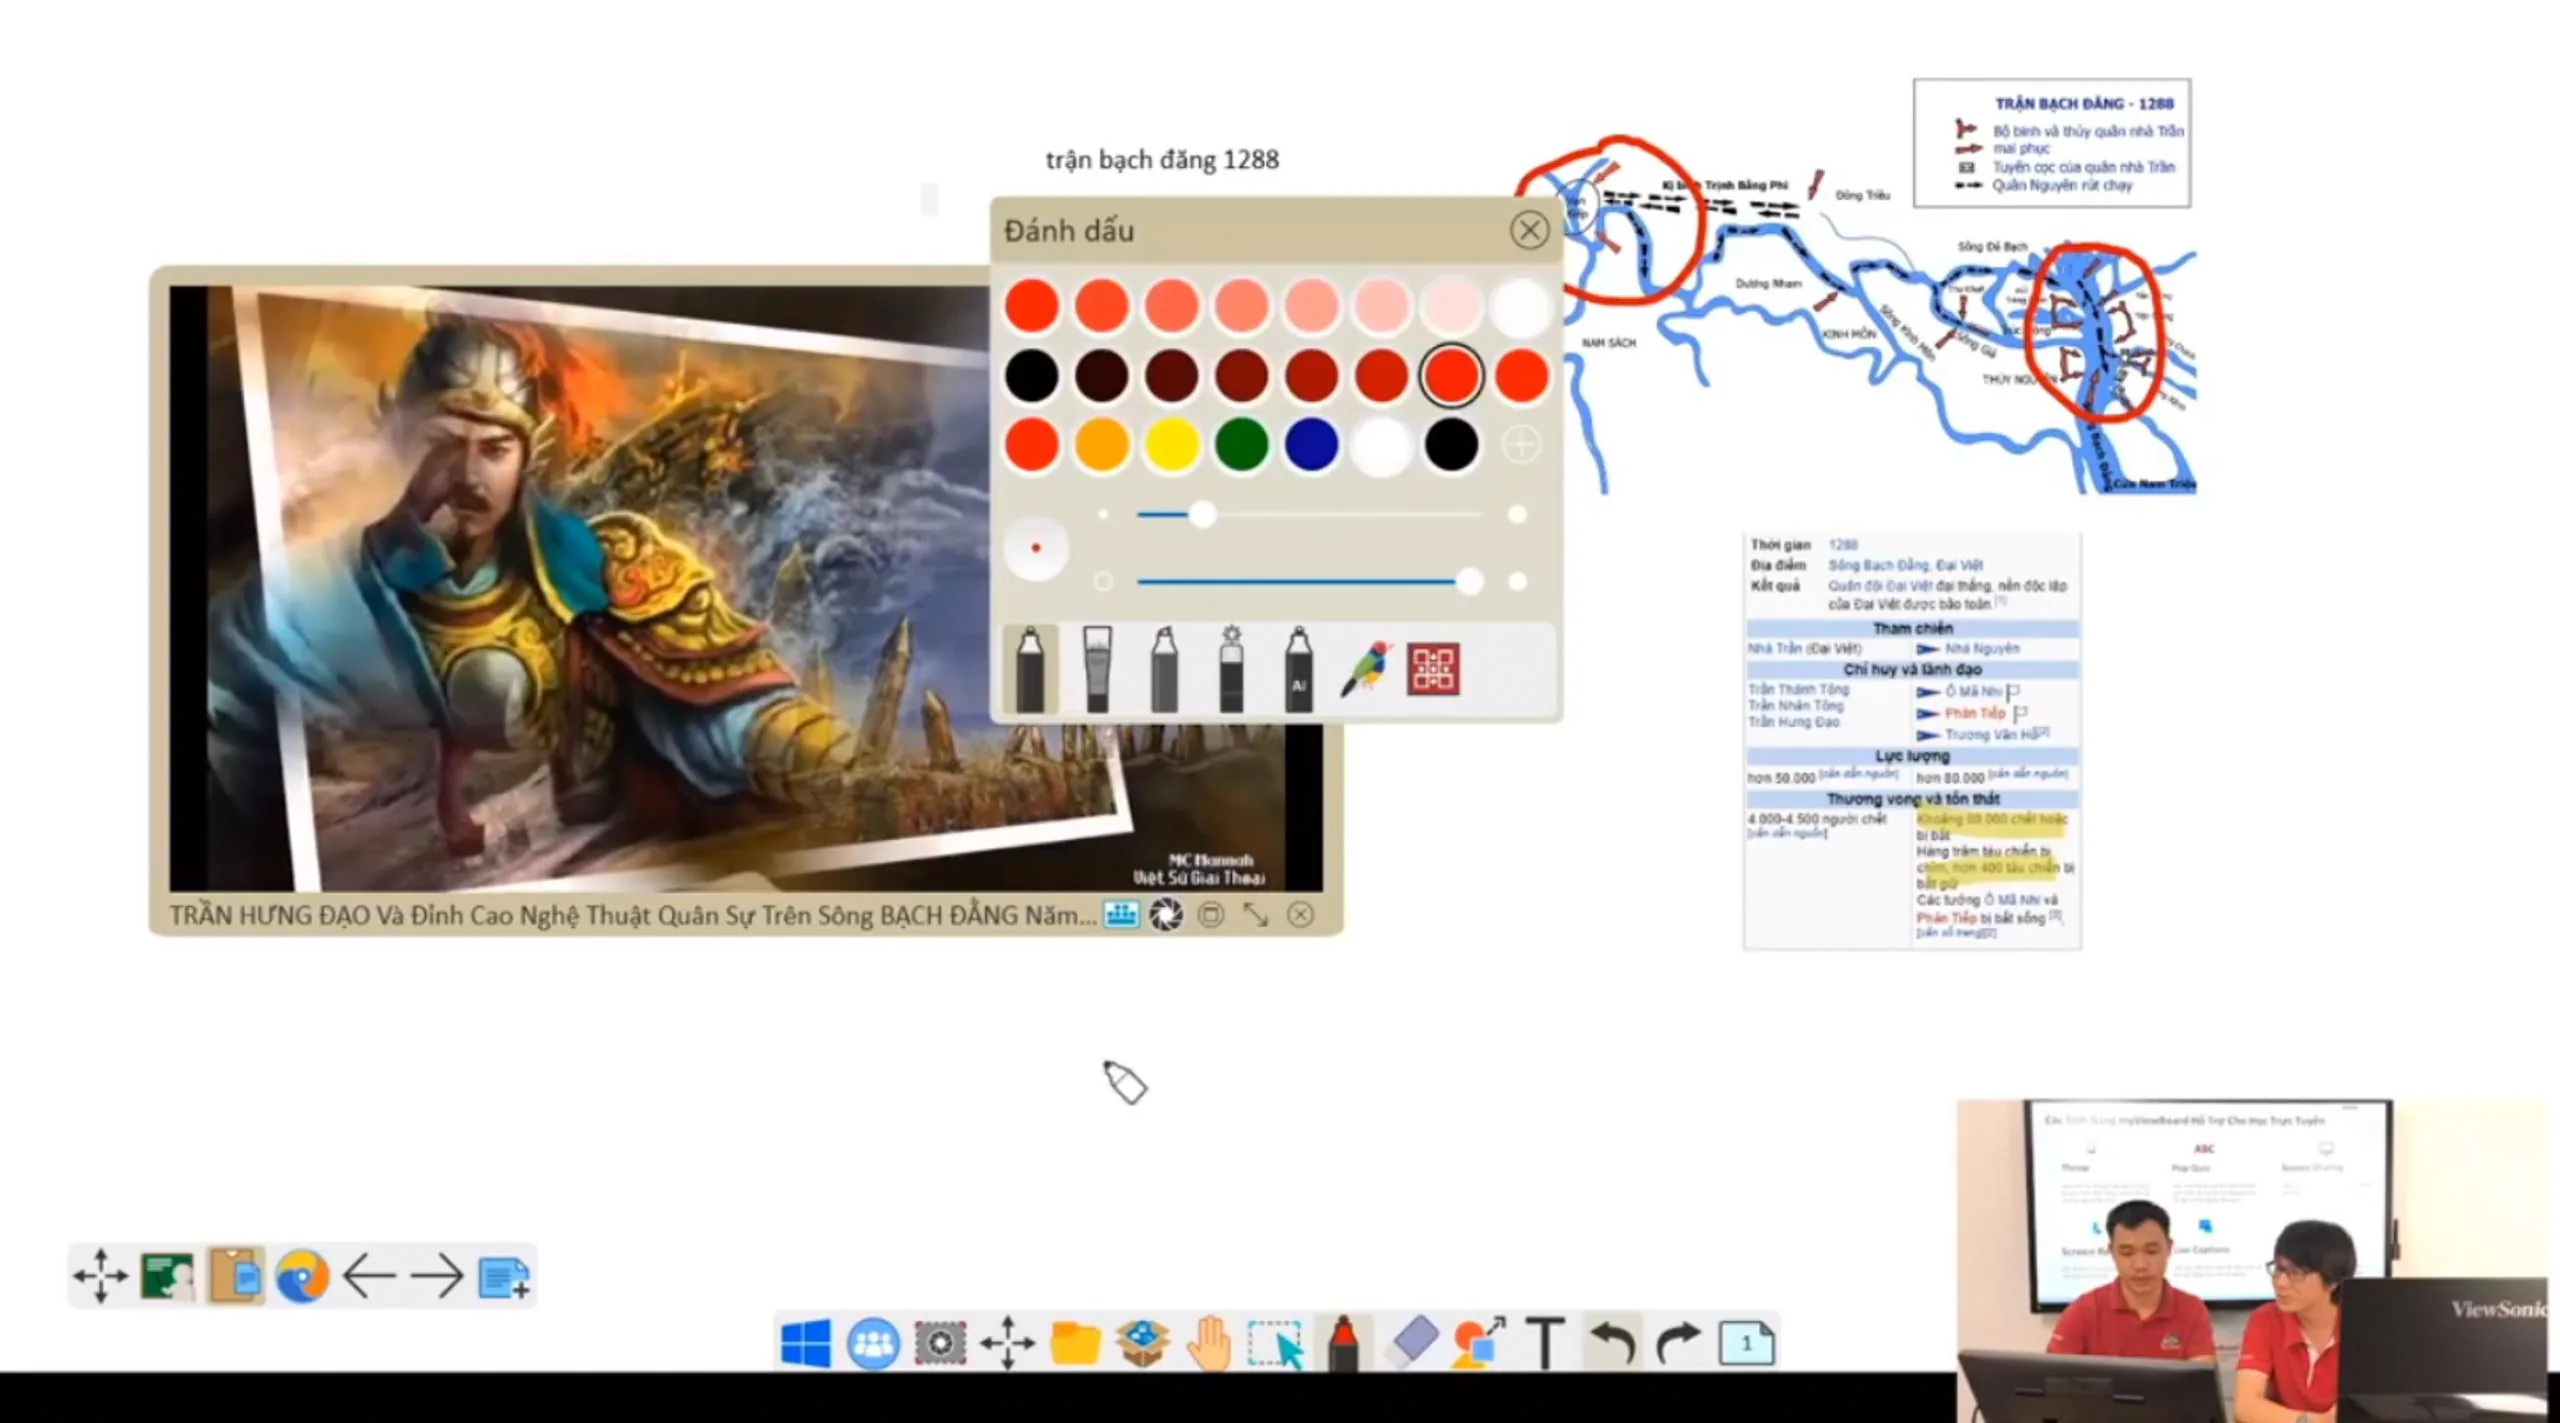Open the page 1 manager icon
2560x1423 pixels.
click(1746, 1342)
